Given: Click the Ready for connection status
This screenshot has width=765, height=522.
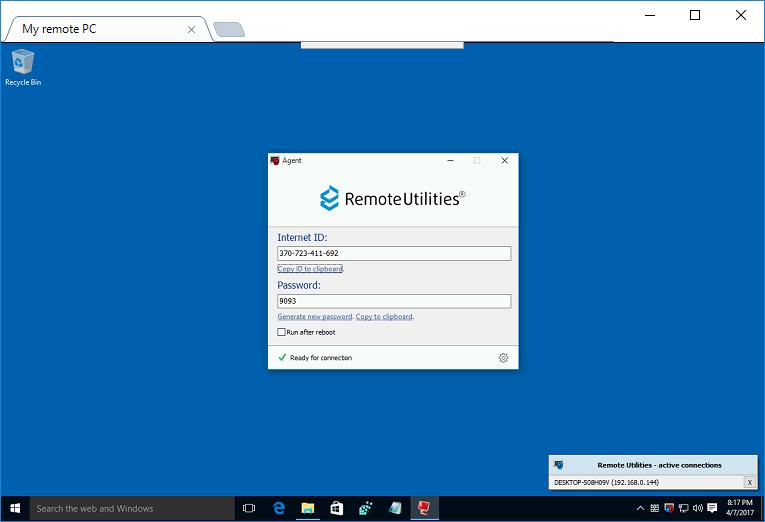Looking at the screenshot, I should coord(321,358).
